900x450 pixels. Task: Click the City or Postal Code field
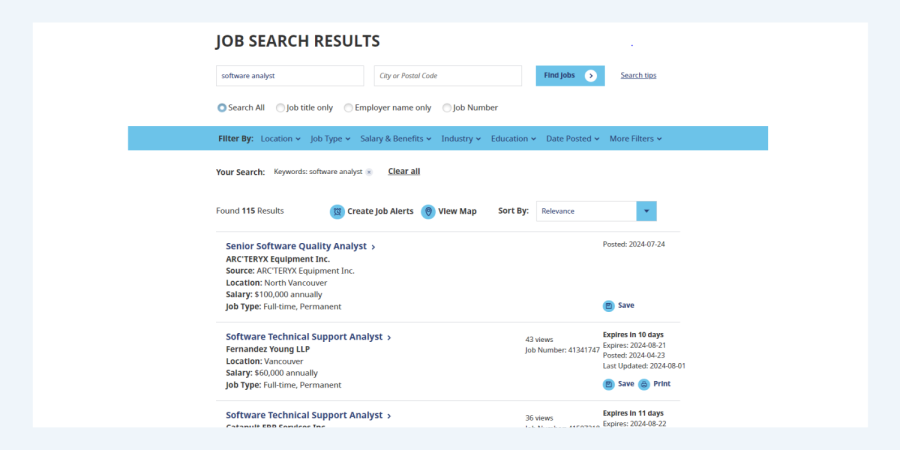(x=447, y=76)
